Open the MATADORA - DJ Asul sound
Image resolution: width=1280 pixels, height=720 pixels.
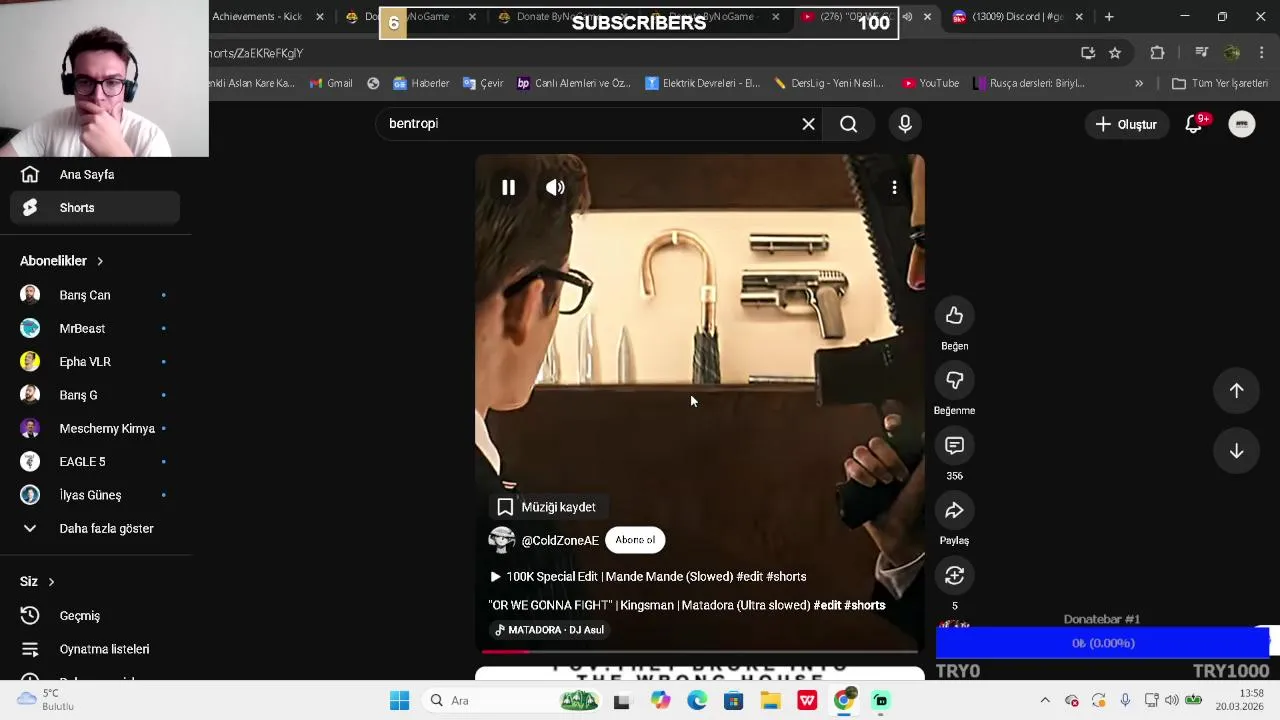tap(550, 630)
